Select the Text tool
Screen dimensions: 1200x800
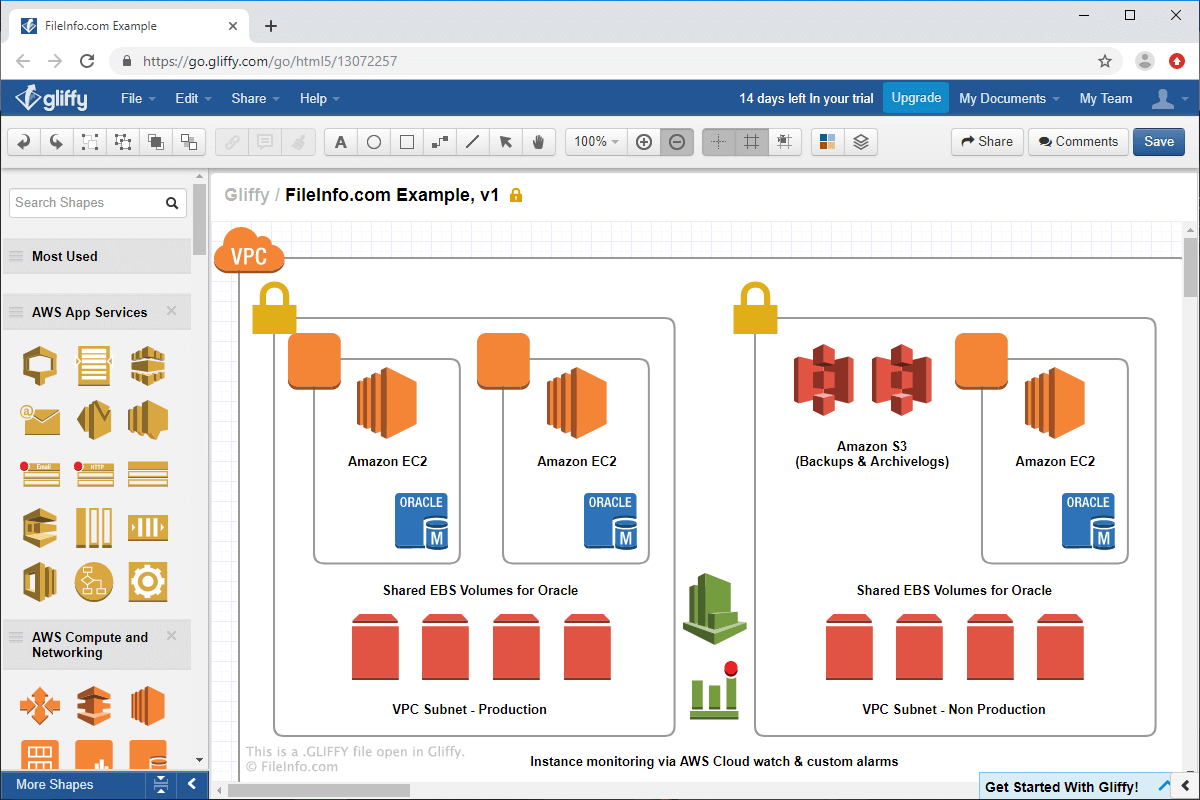tap(341, 142)
